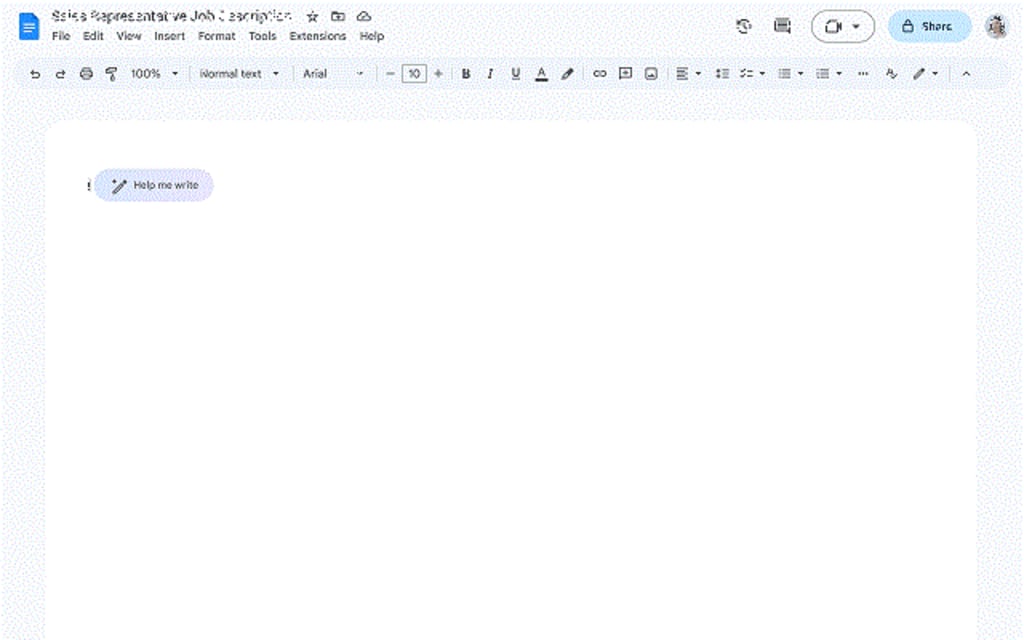Viewport: 1024px width, 640px height.
Task: Open the Edit menu
Action: coord(93,36)
